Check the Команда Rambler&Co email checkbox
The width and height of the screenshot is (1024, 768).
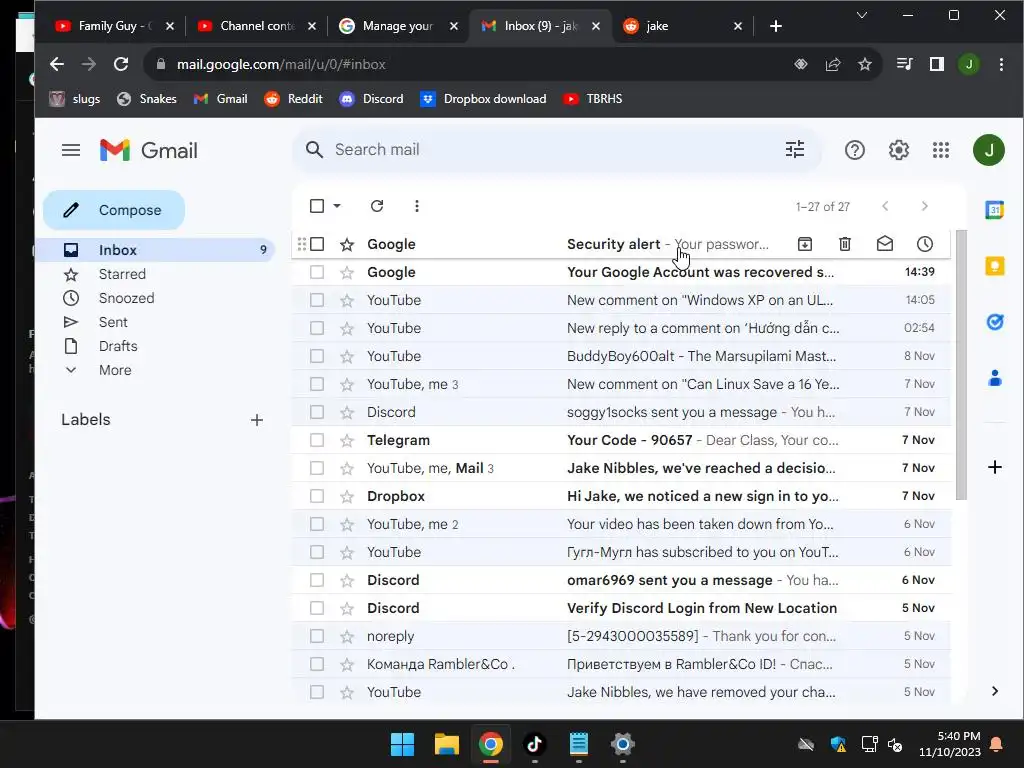[317, 664]
